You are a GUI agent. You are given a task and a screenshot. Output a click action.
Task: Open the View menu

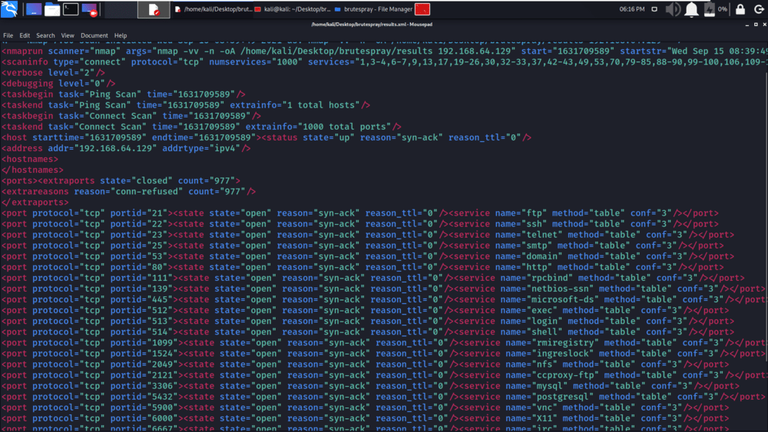pos(68,35)
